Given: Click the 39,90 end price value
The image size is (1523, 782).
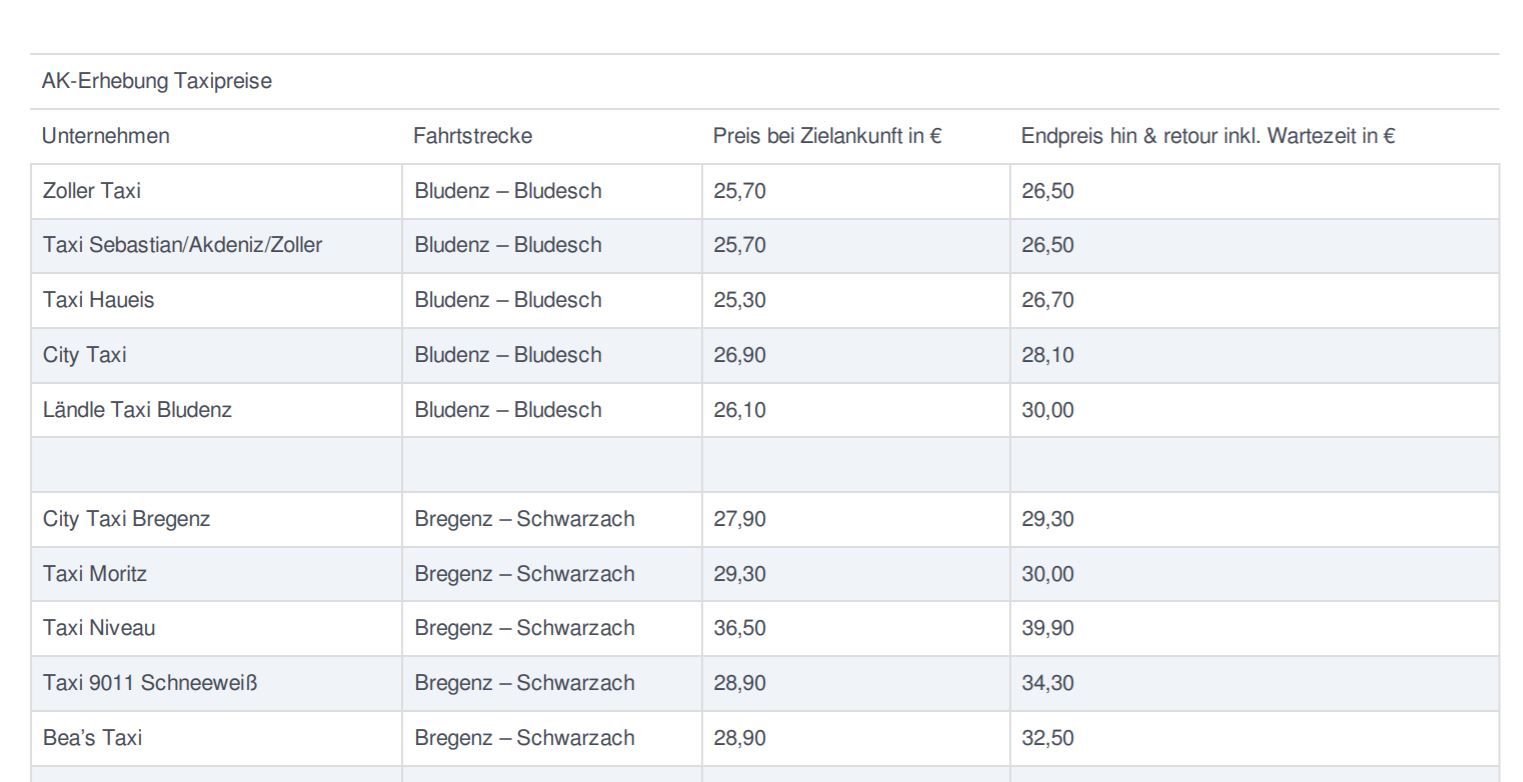Looking at the screenshot, I should coord(1047,628).
